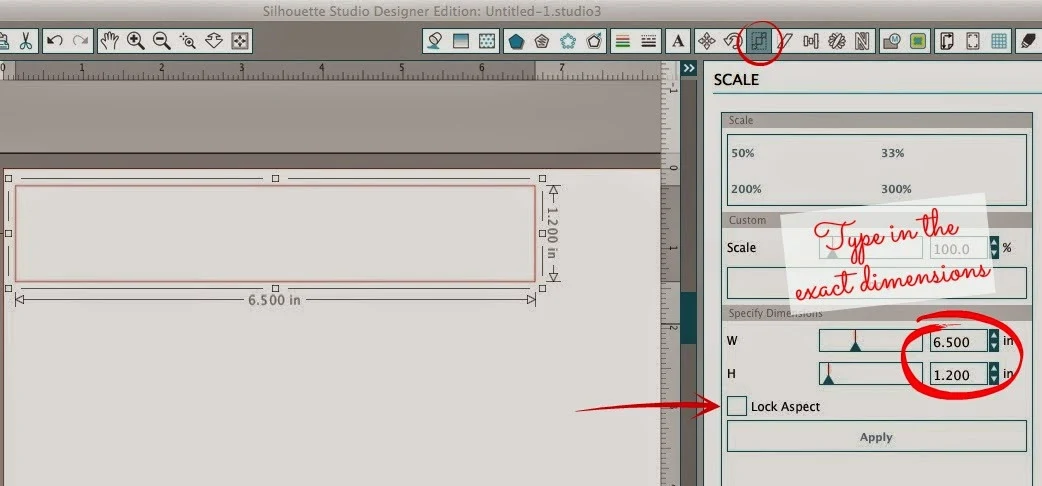Click the H value stepper arrows

pyautogui.click(x=994, y=374)
